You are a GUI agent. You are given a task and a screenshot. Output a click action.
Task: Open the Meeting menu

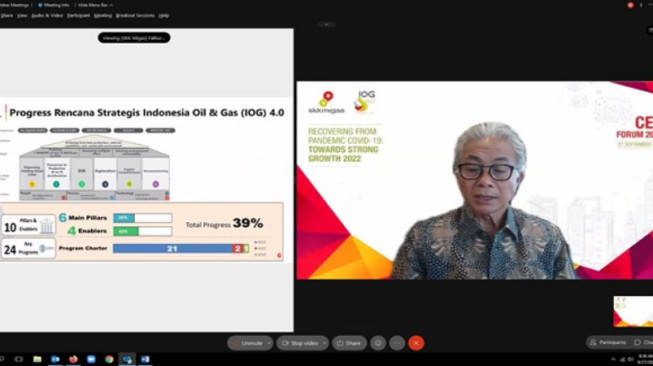click(103, 15)
